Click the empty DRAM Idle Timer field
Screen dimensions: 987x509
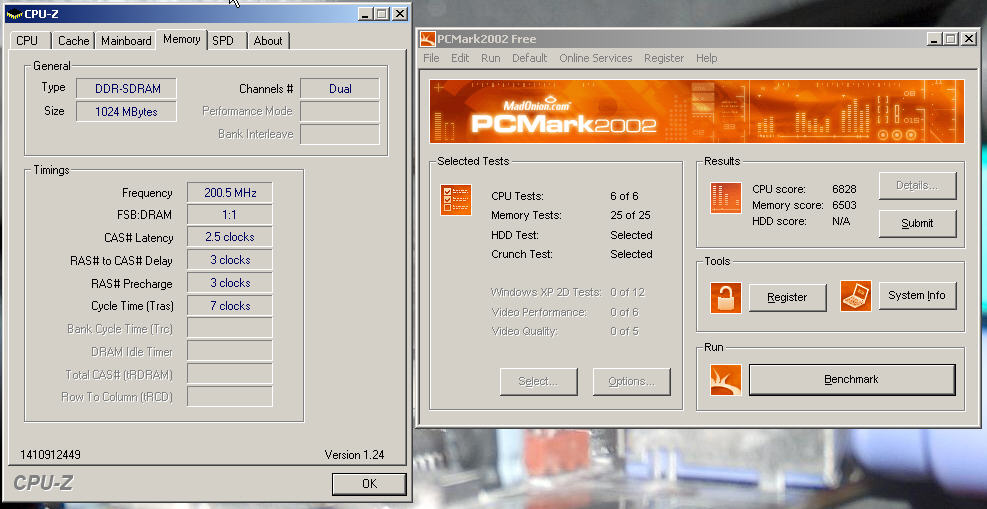tap(230, 351)
